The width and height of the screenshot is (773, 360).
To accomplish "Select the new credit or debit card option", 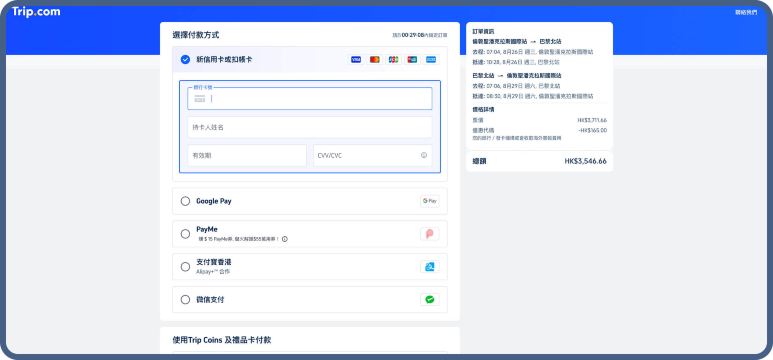I will coord(185,60).
